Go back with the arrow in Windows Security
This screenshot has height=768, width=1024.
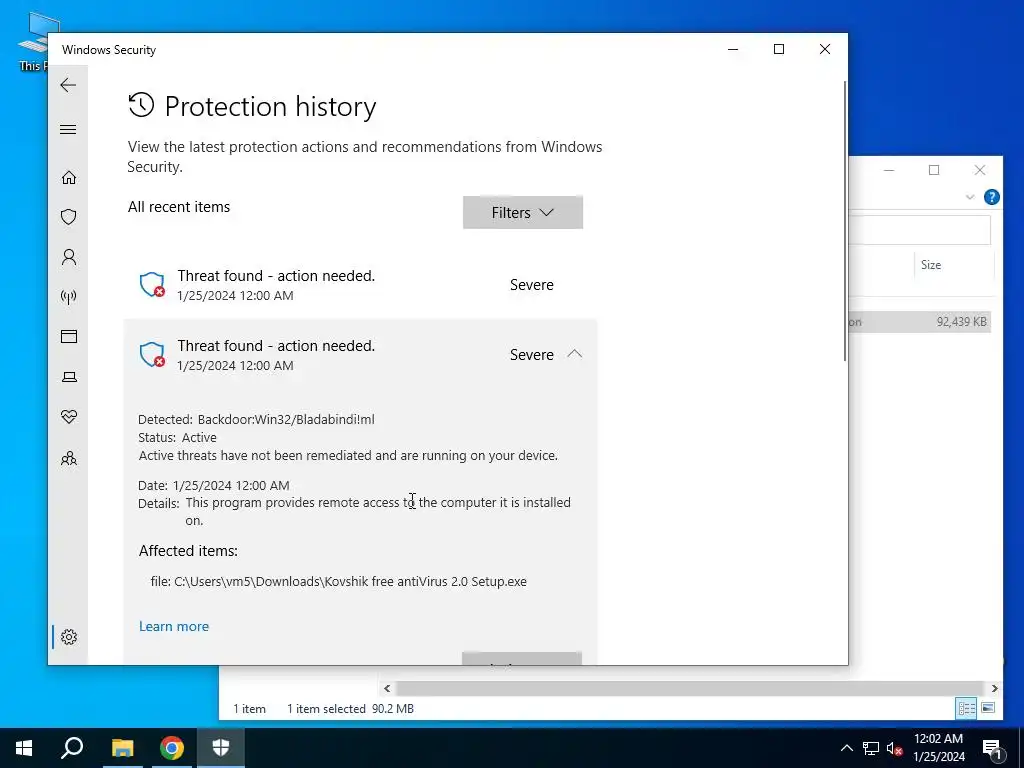[68, 85]
